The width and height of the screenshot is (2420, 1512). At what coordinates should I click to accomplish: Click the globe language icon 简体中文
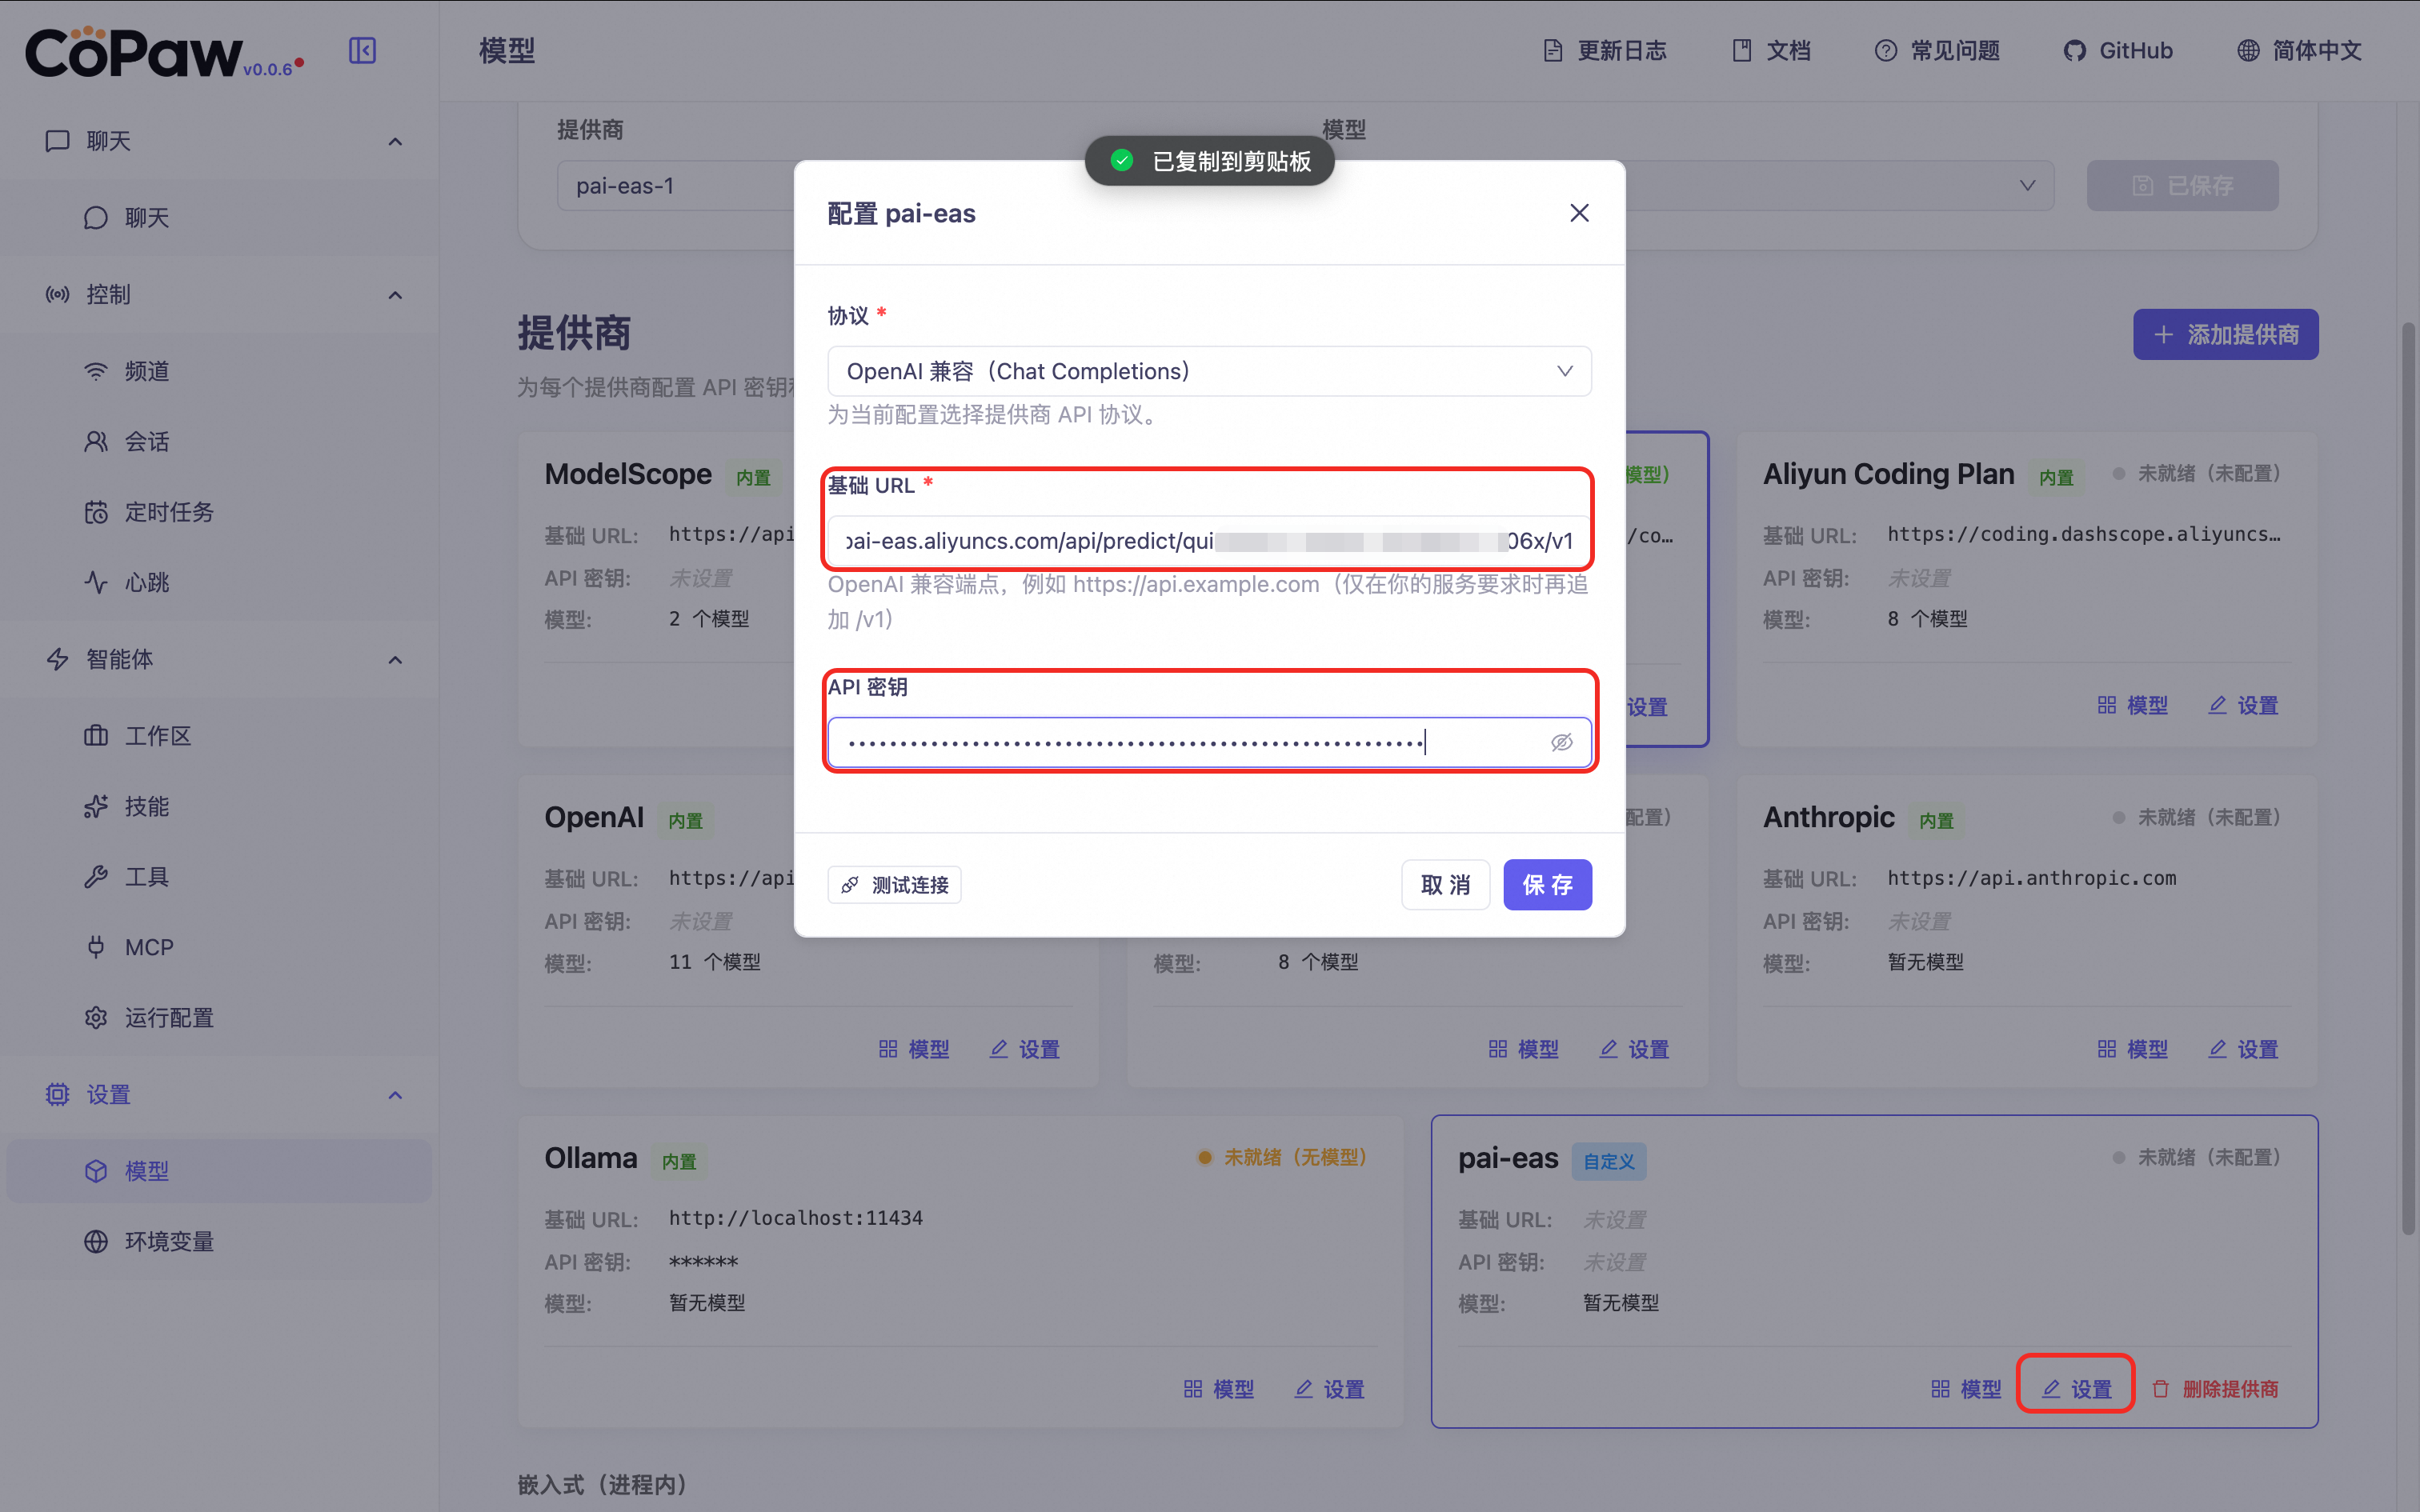pyautogui.click(x=2248, y=51)
